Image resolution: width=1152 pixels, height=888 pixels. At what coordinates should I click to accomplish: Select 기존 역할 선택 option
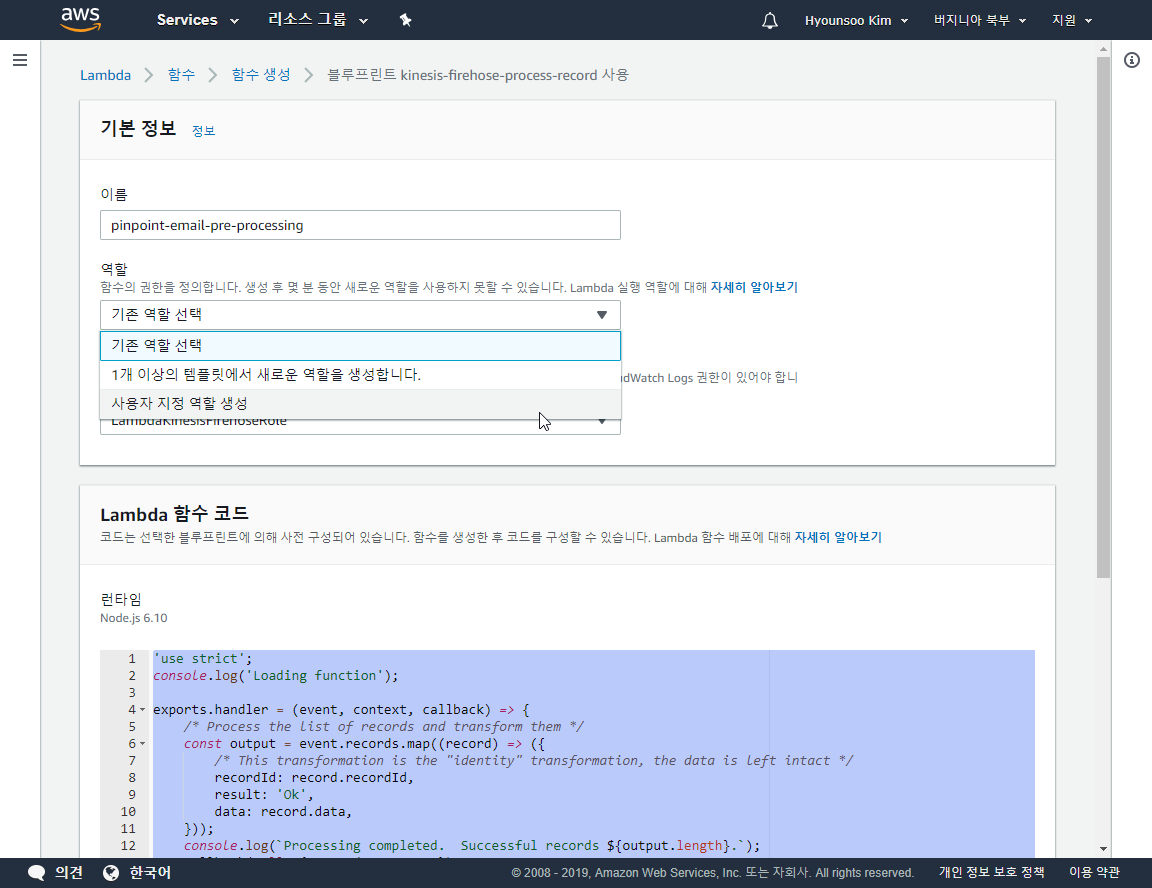coord(360,346)
